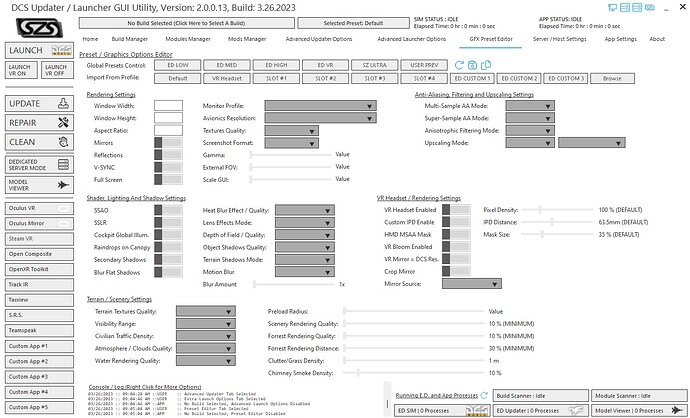Open About tab

point(657,39)
